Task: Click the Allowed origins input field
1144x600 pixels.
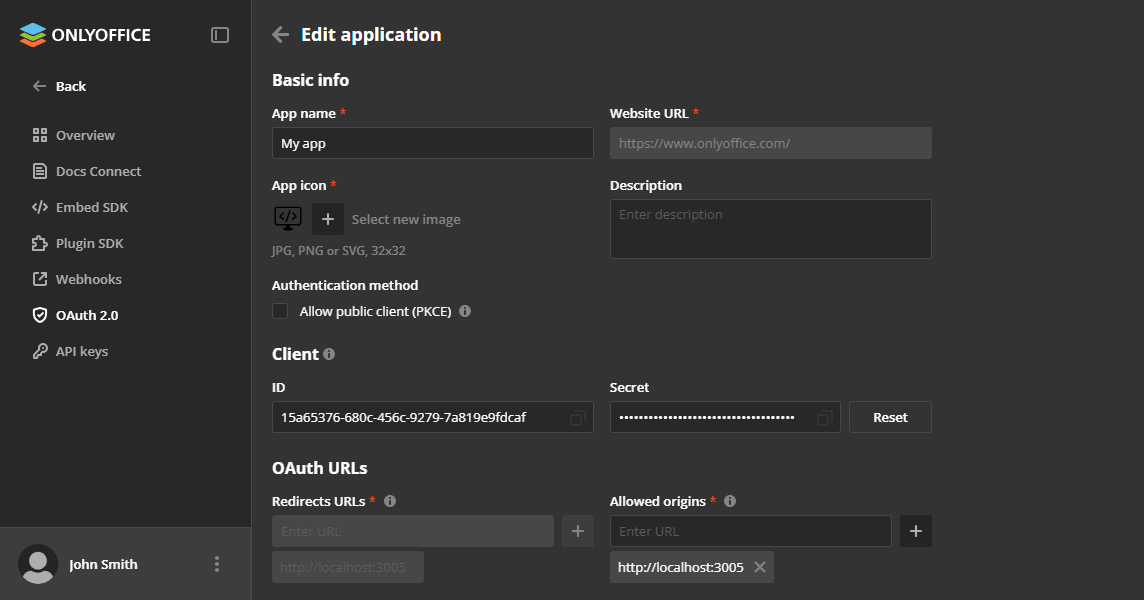Action: pyautogui.click(x=751, y=531)
